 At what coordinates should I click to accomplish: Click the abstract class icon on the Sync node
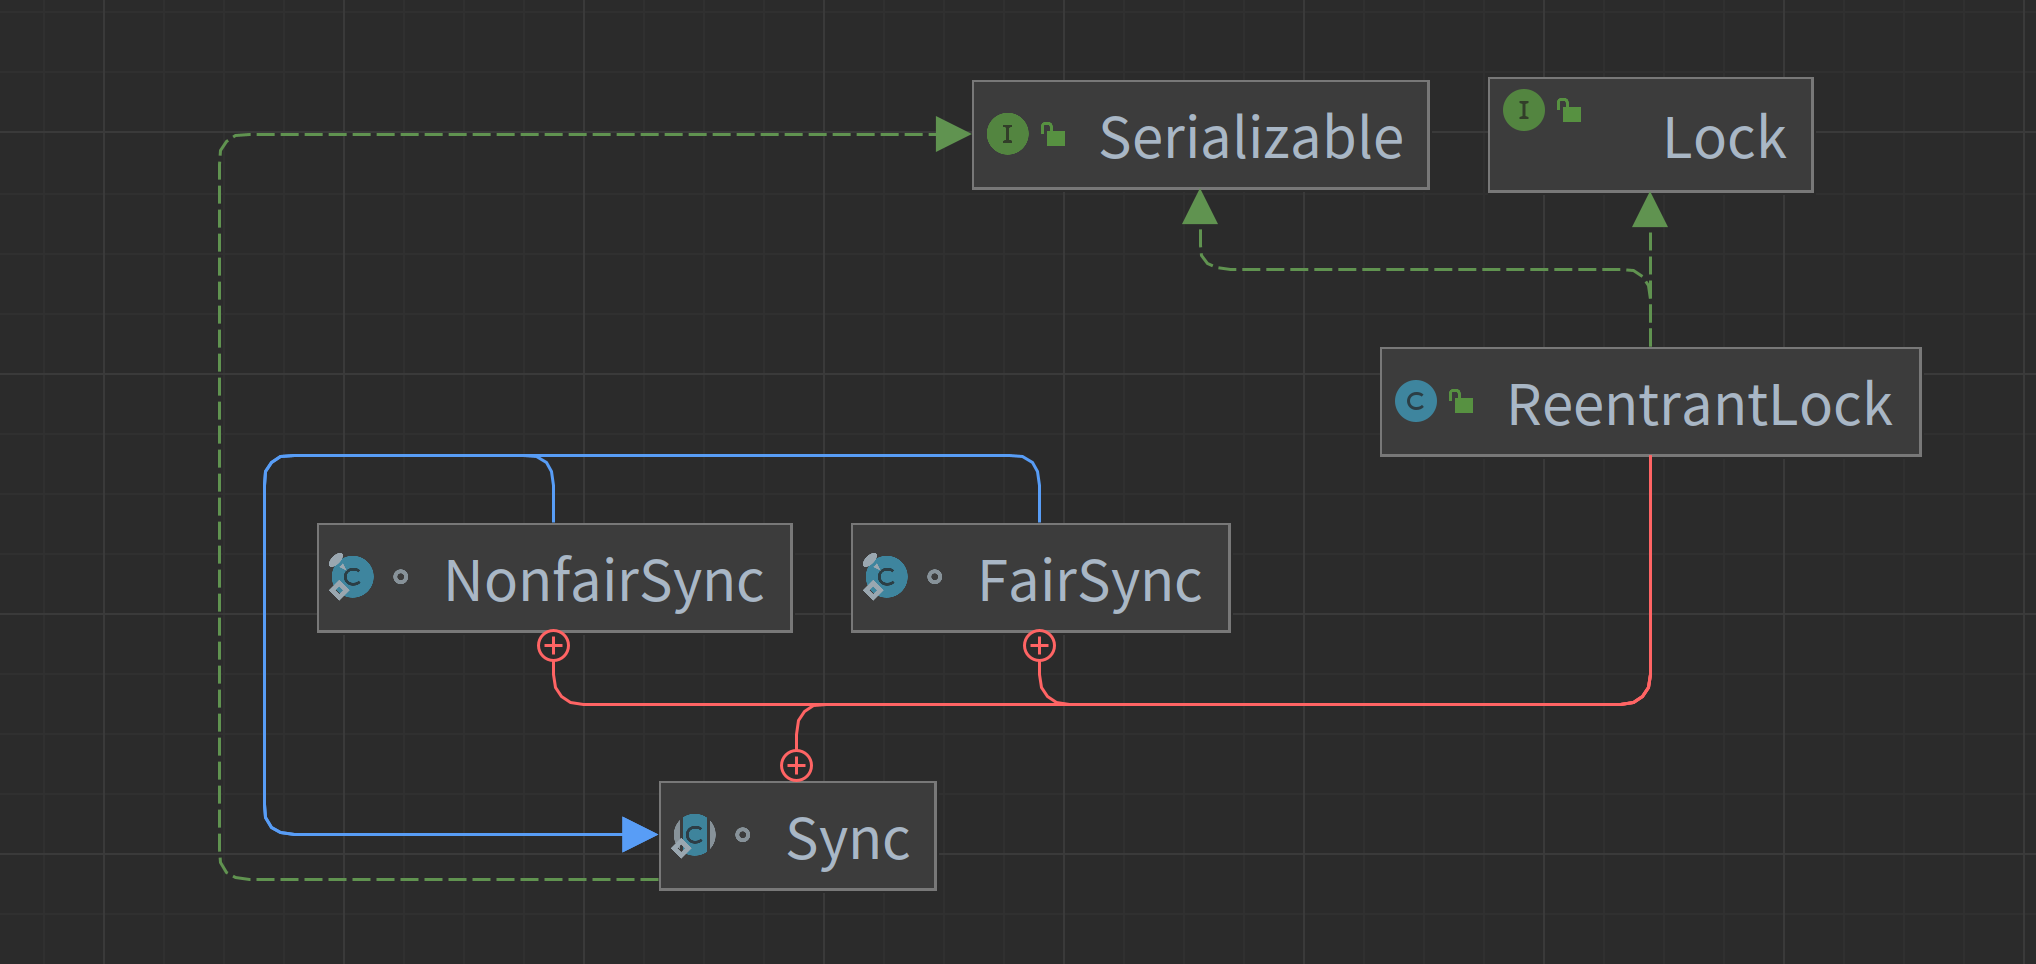[694, 835]
